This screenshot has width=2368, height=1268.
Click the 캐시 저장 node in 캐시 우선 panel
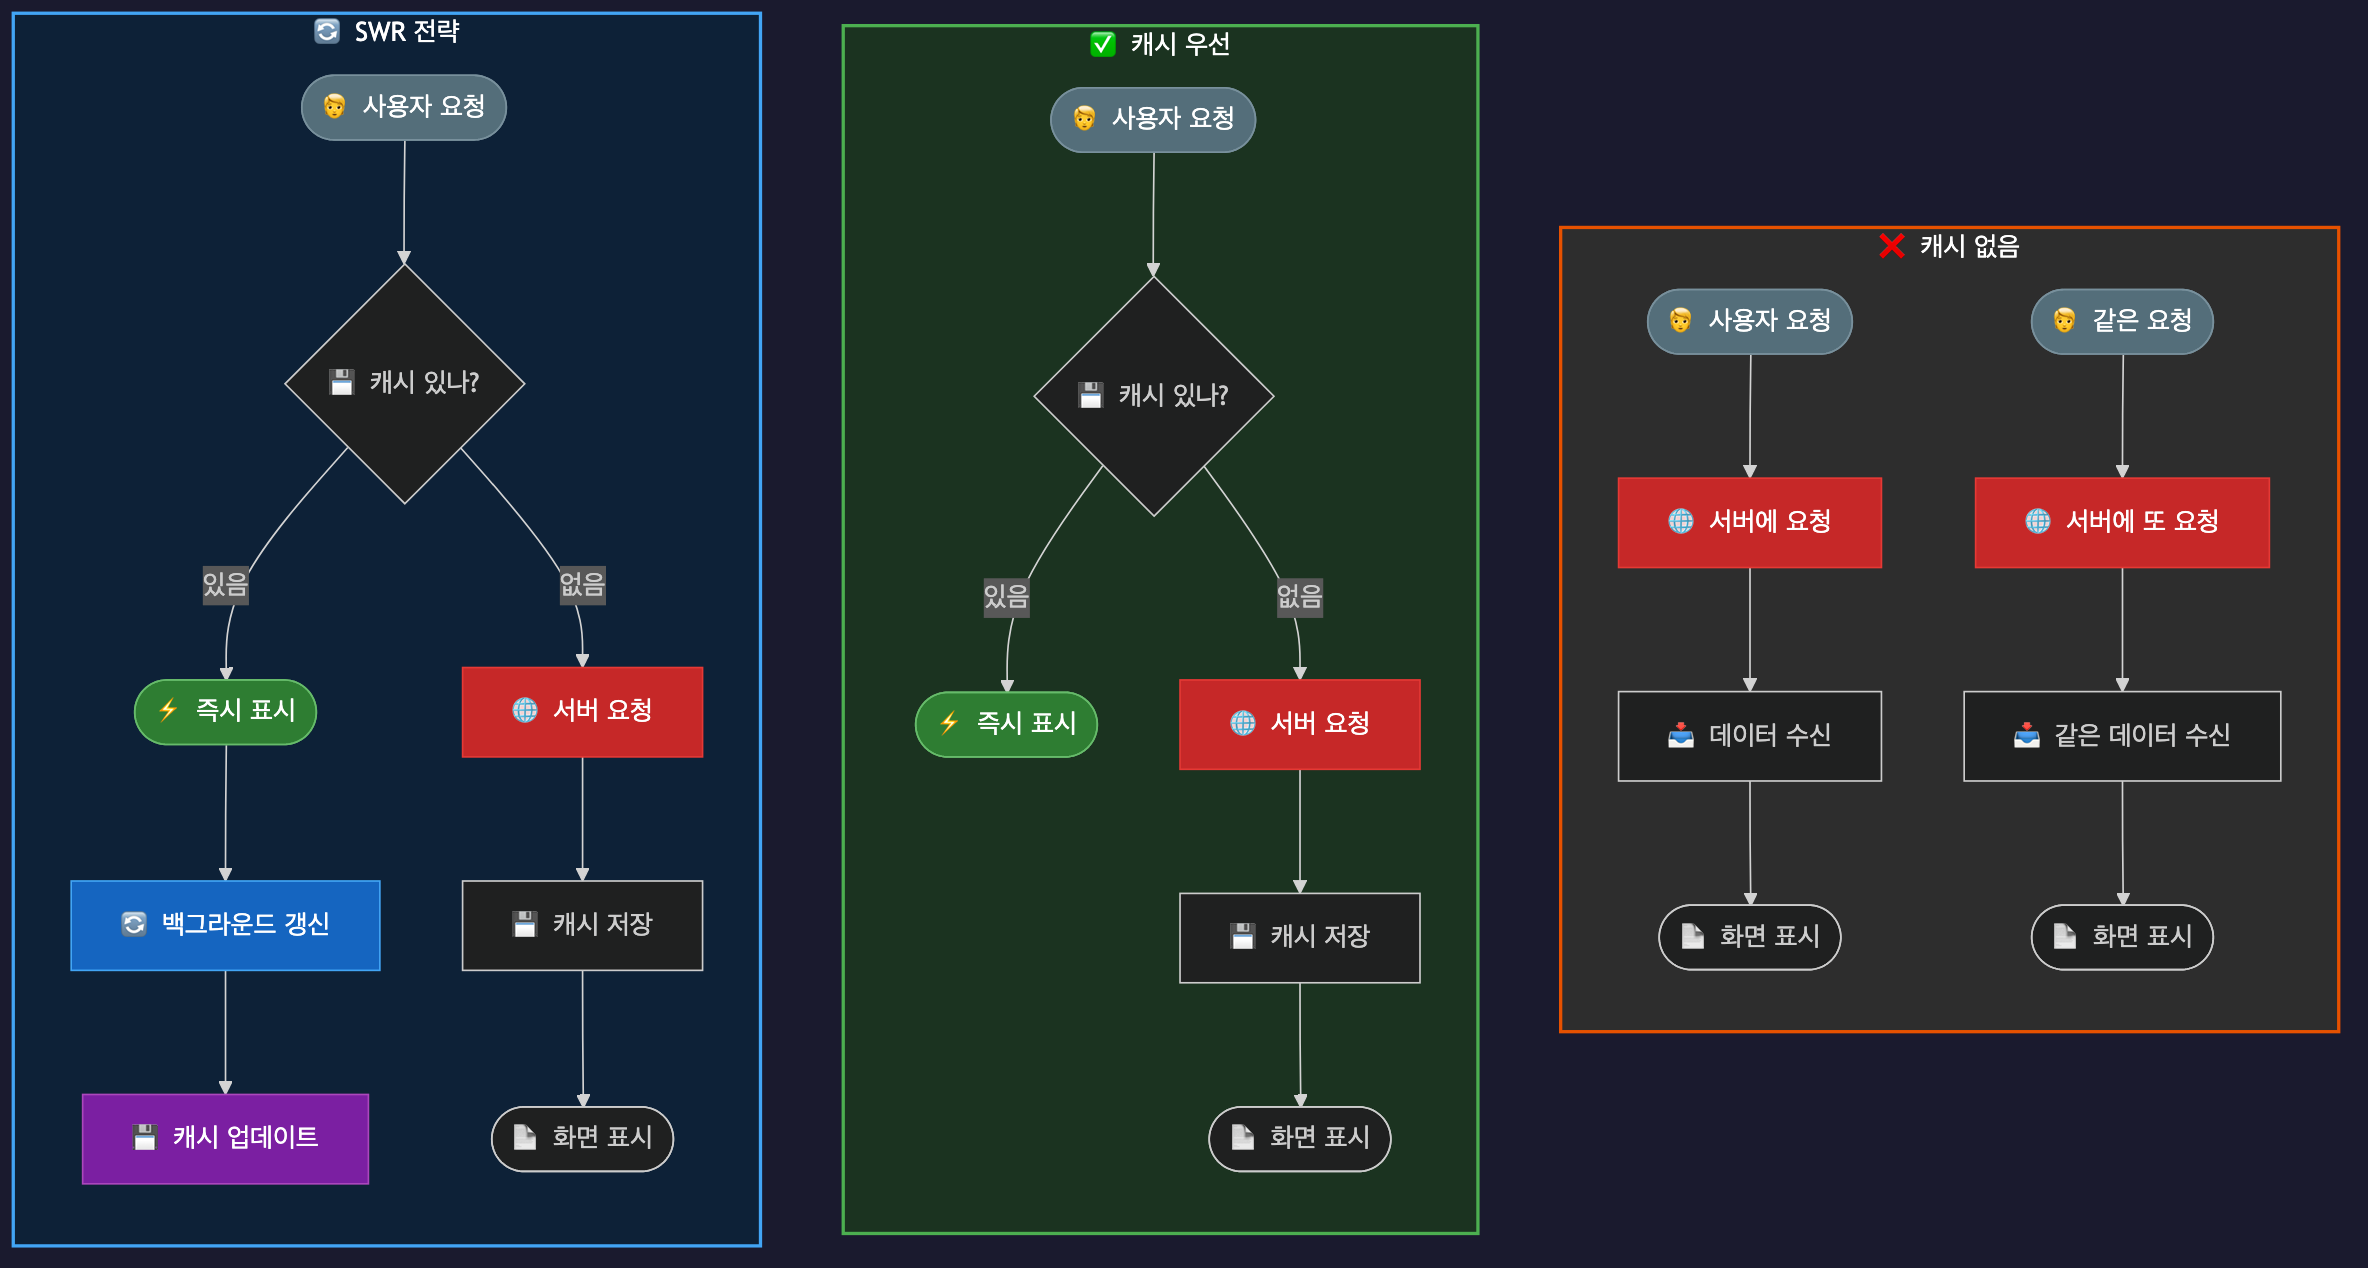pos(1299,937)
